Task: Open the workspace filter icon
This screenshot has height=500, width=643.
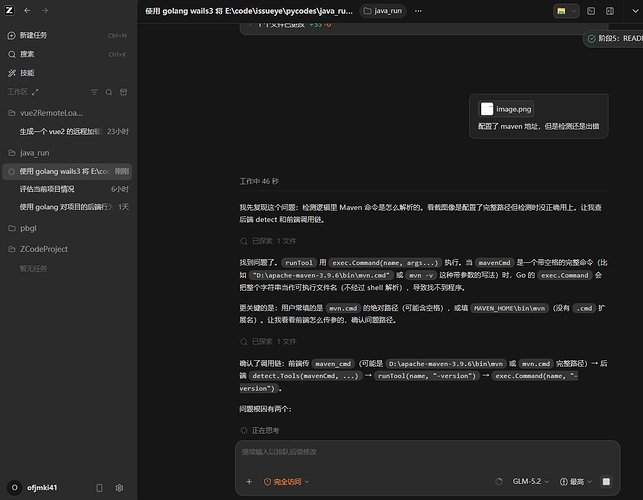Action: (x=94, y=92)
